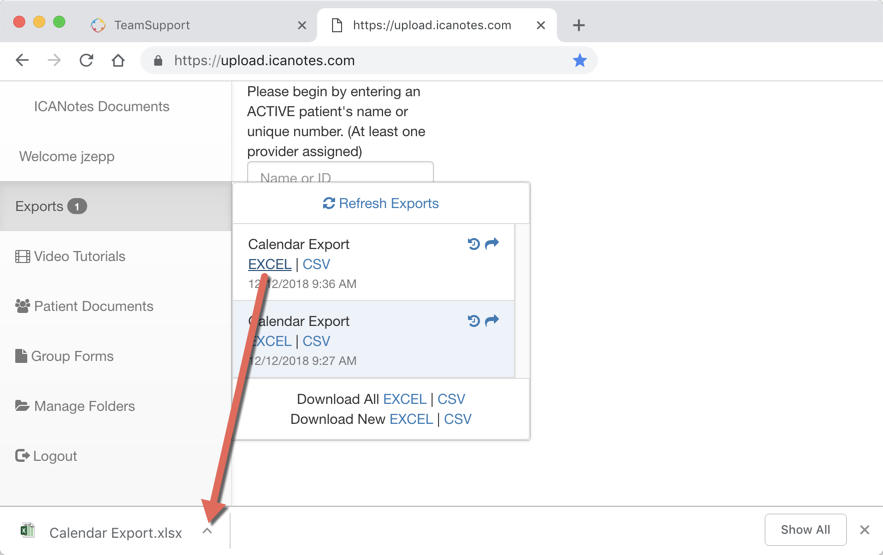Click Refresh Exports link
The width and height of the screenshot is (883, 555).
(x=381, y=203)
